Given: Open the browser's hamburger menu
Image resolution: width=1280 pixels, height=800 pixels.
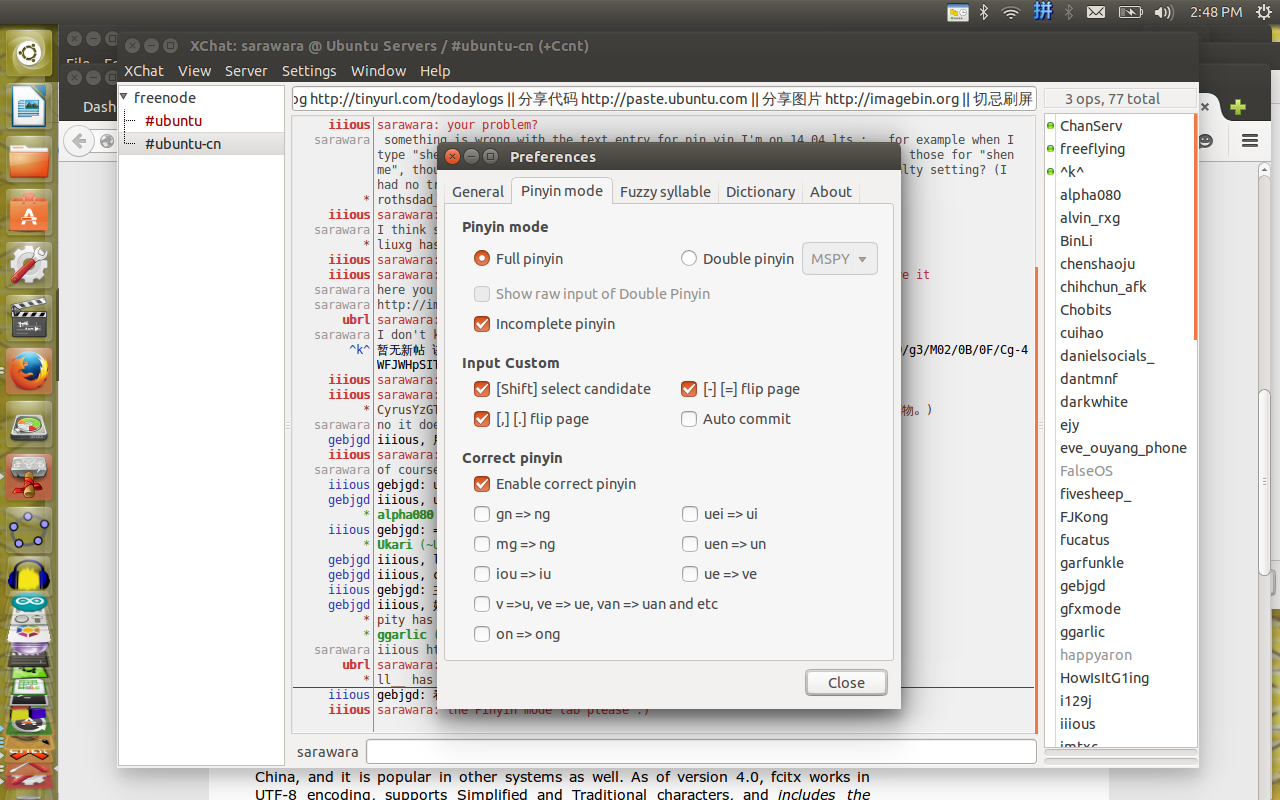Looking at the screenshot, I should click(x=1249, y=141).
